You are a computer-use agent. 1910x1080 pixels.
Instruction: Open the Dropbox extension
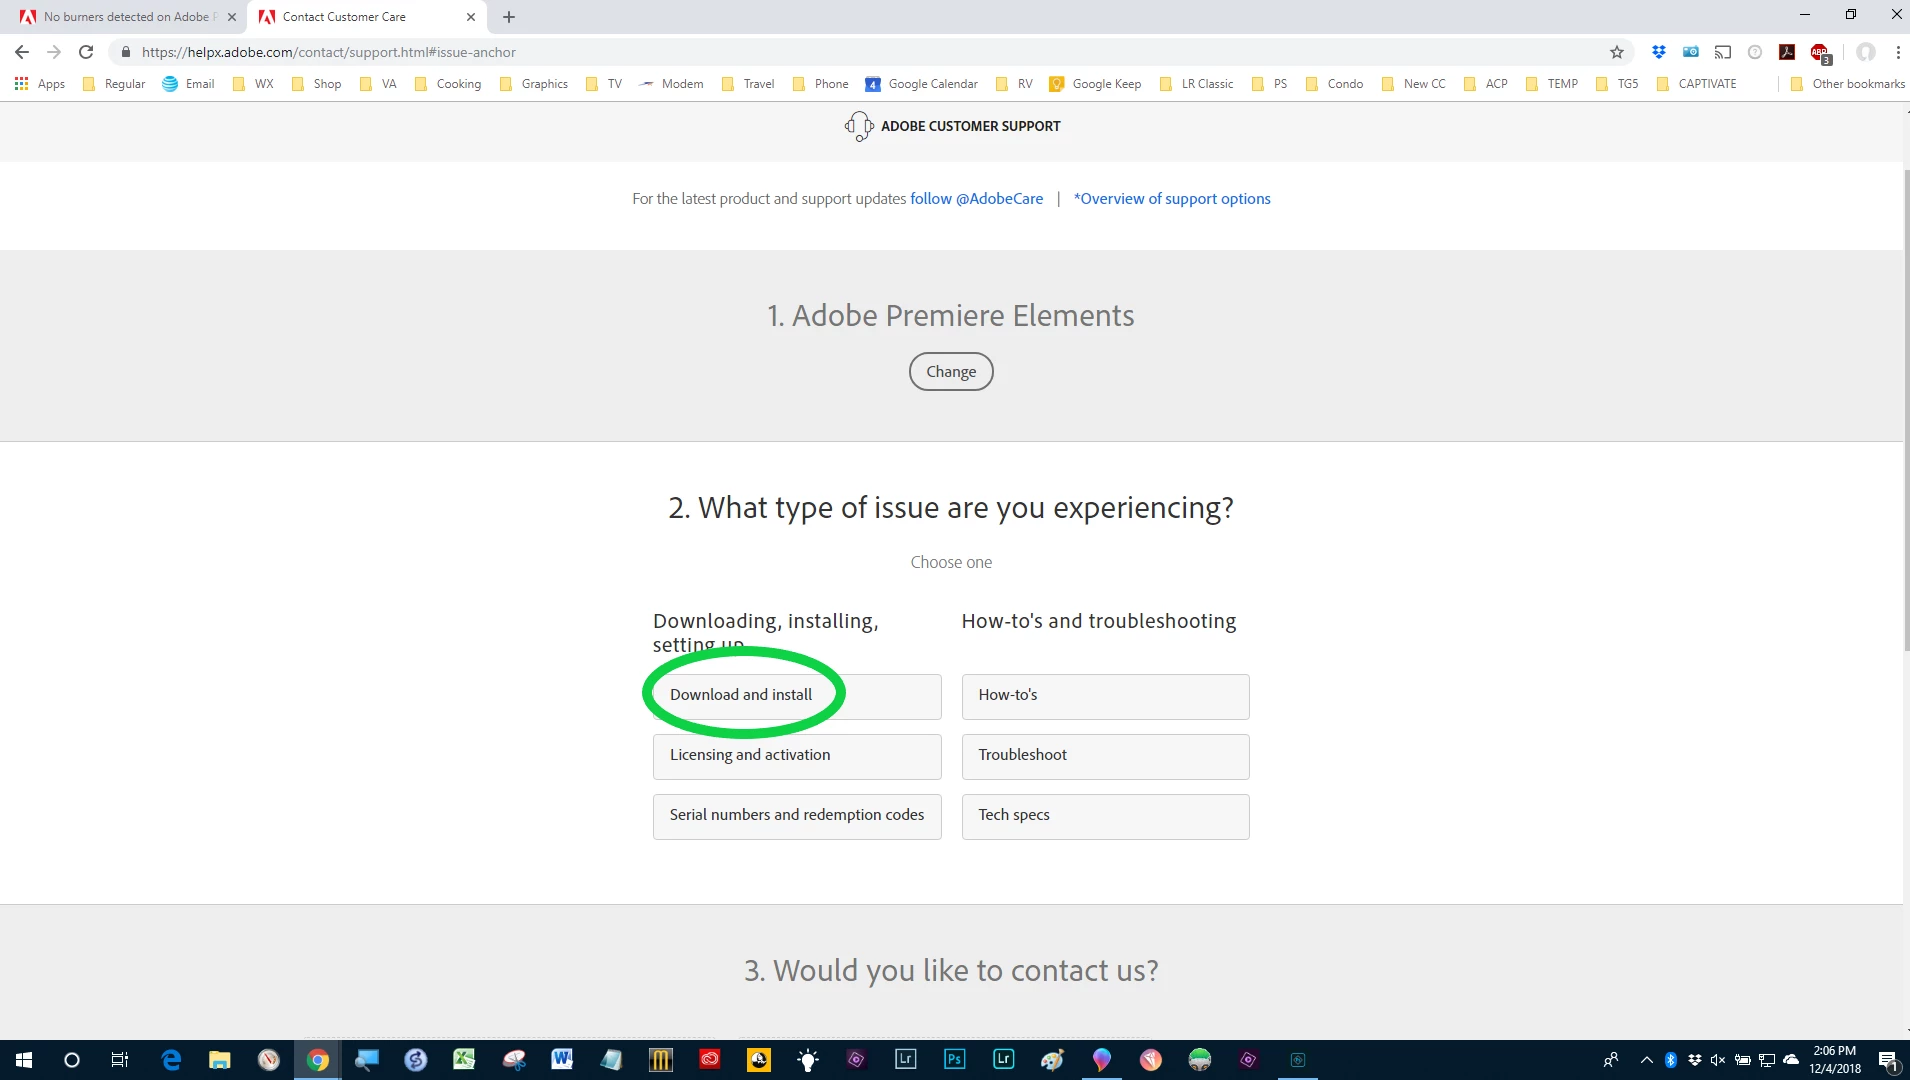1659,52
